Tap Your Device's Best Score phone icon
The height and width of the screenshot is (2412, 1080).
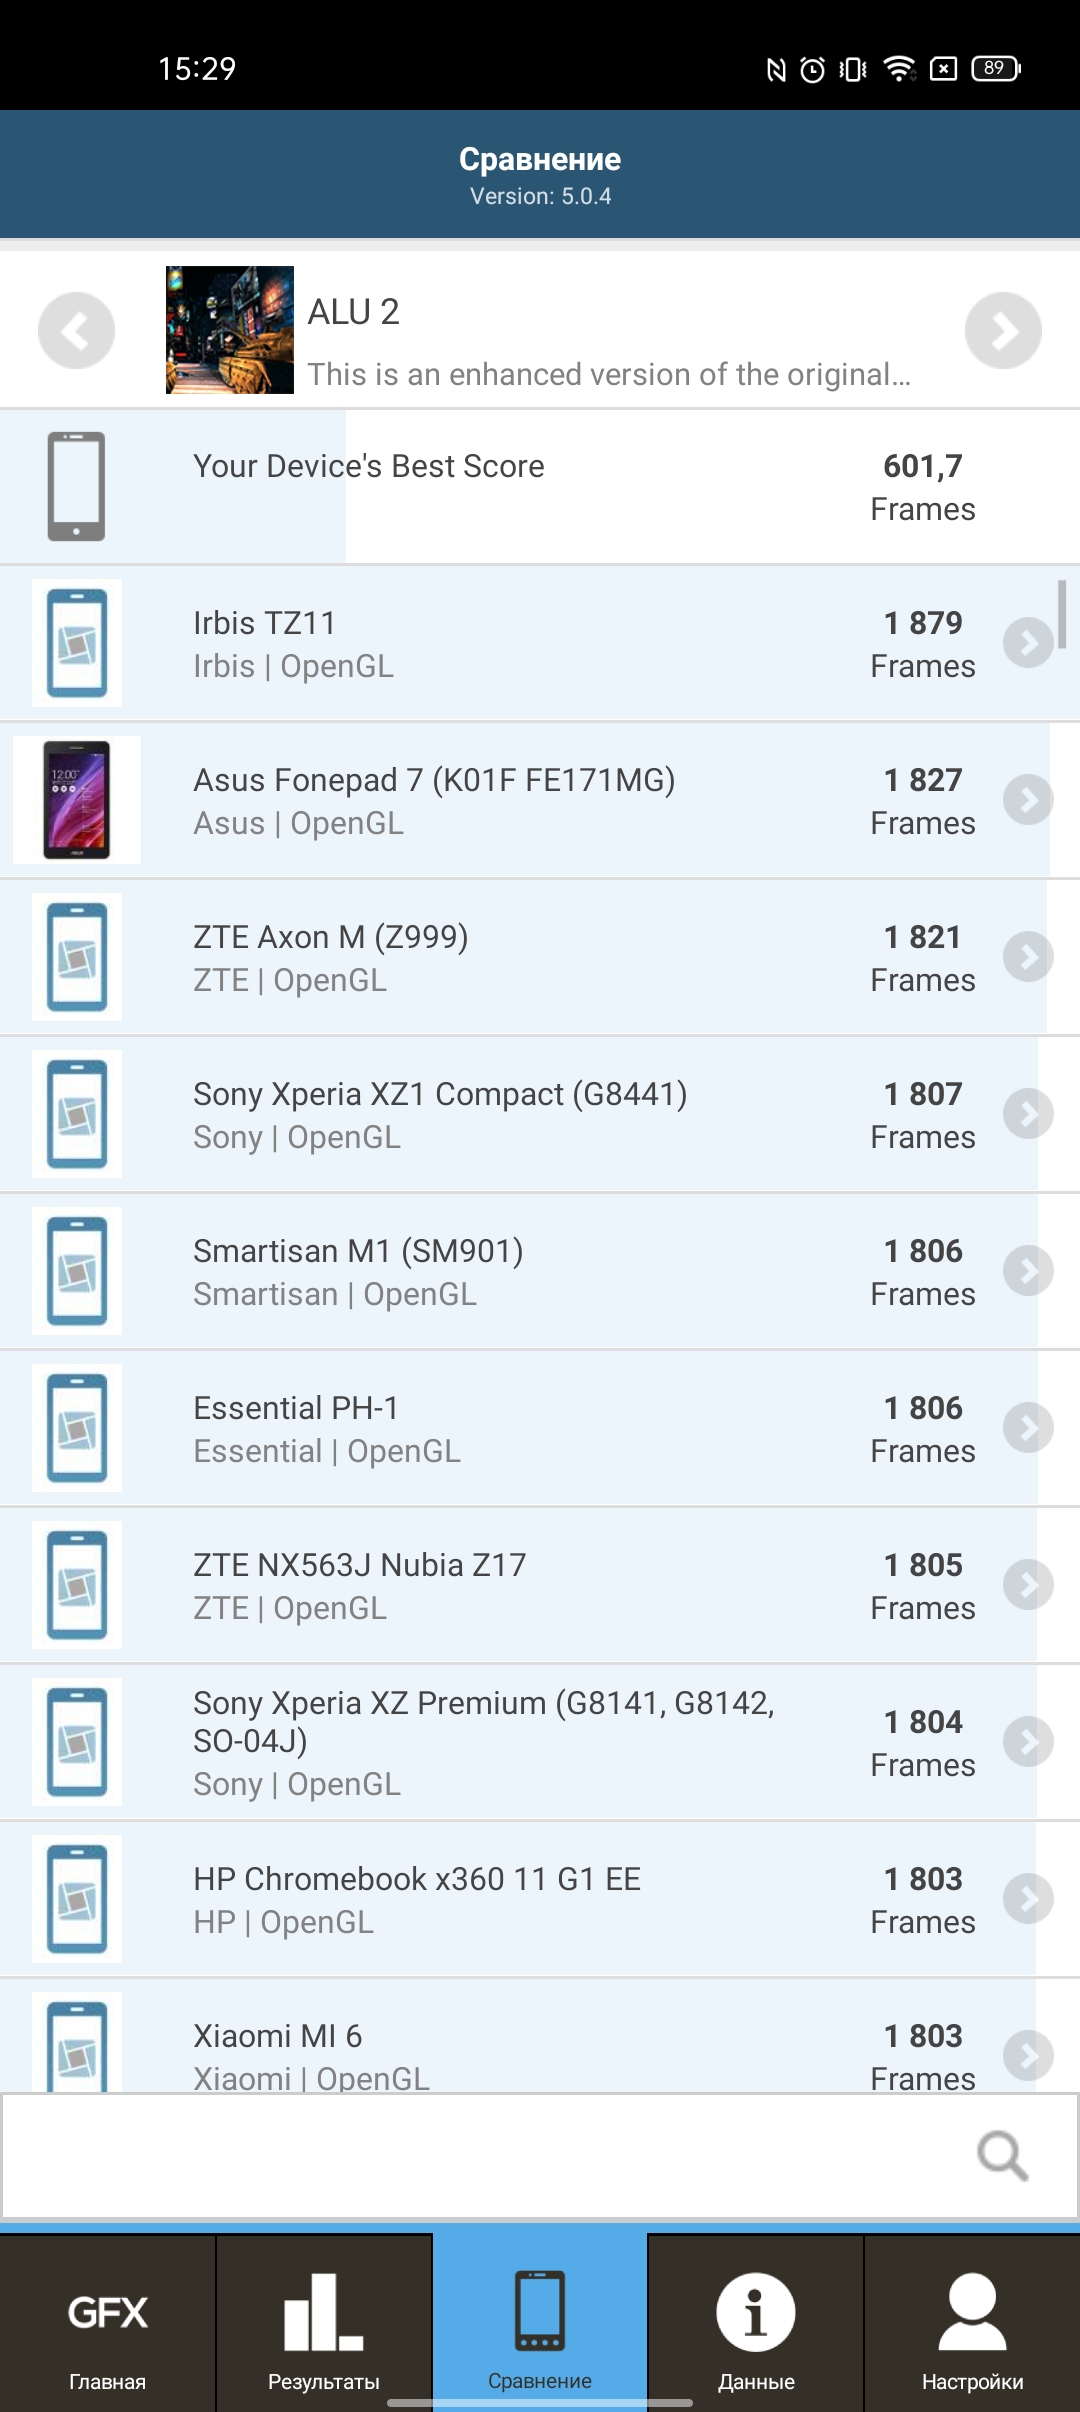click(77, 486)
